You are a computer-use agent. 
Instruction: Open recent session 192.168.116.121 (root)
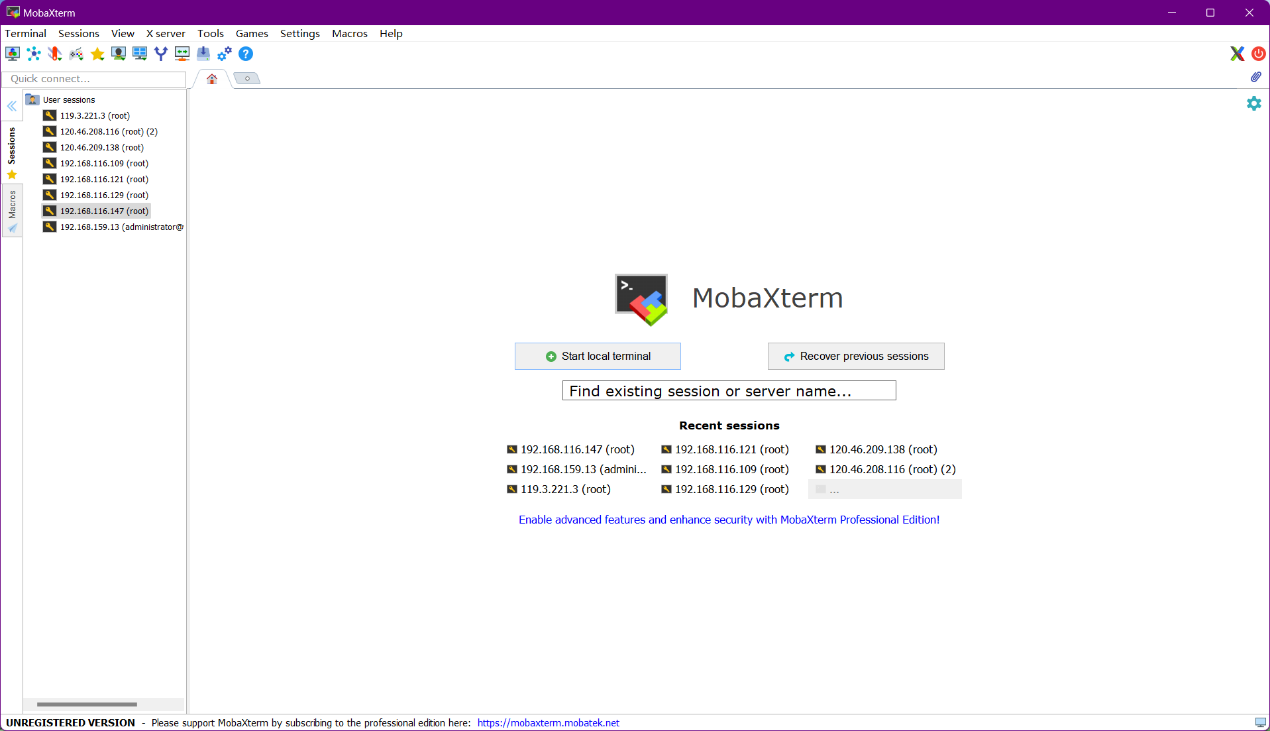coord(725,450)
